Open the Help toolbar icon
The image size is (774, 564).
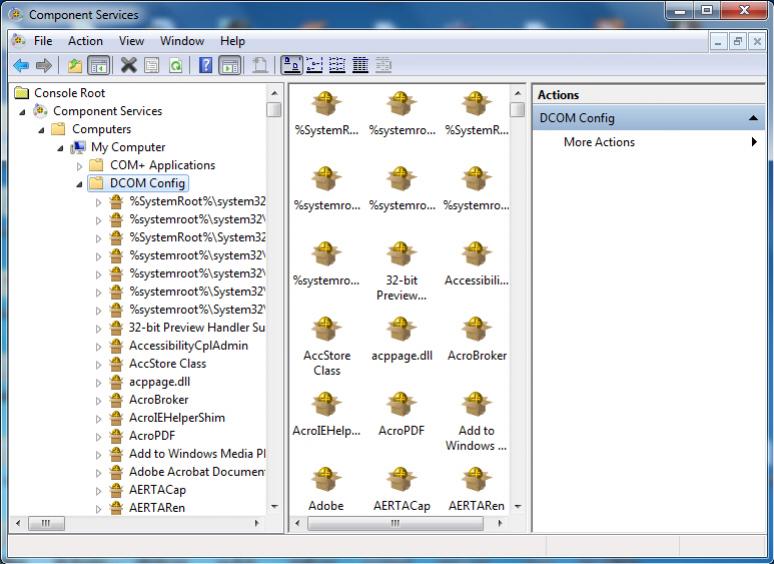tap(205, 65)
